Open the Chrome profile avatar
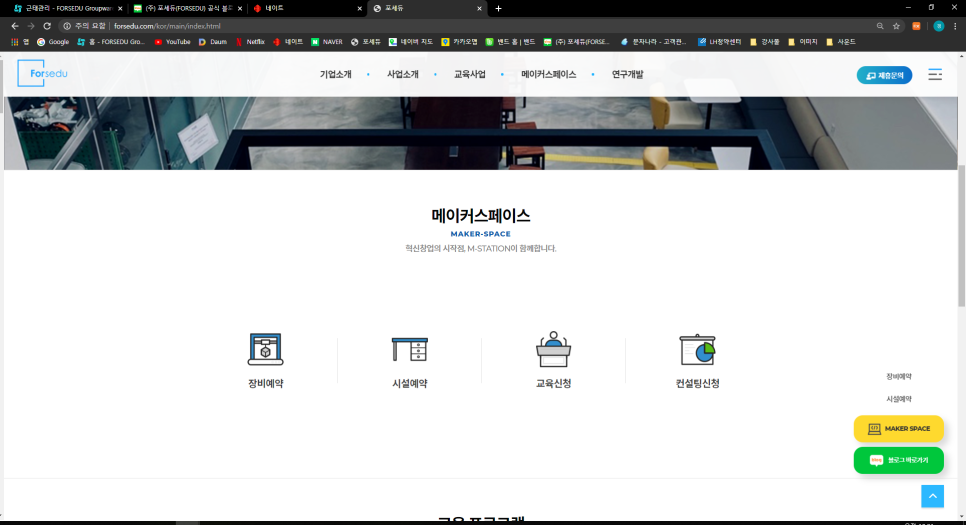The image size is (966, 525). click(x=938, y=26)
